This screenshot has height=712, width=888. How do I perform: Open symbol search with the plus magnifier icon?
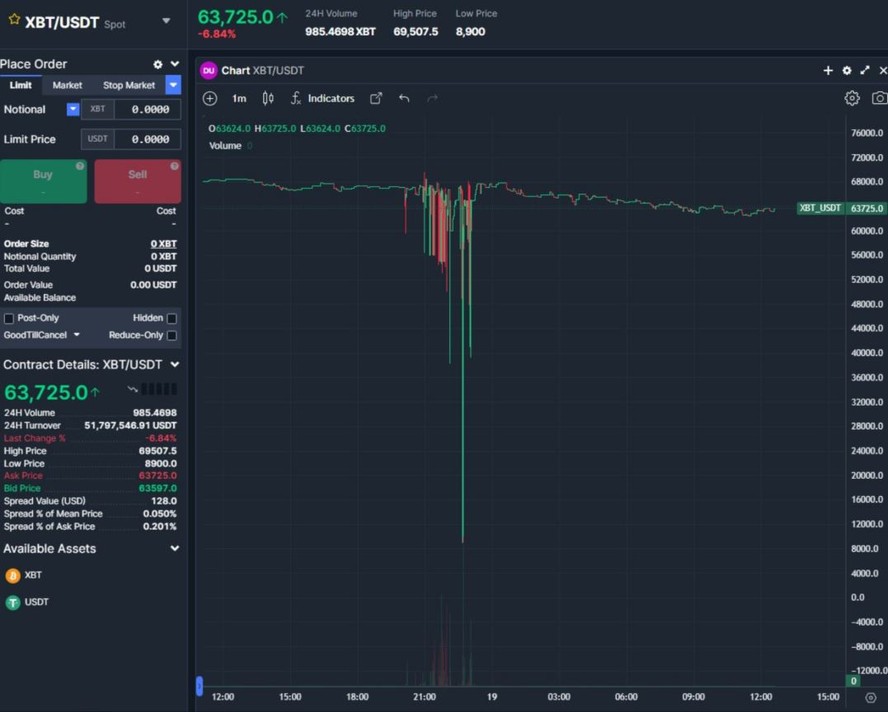tap(210, 98)
